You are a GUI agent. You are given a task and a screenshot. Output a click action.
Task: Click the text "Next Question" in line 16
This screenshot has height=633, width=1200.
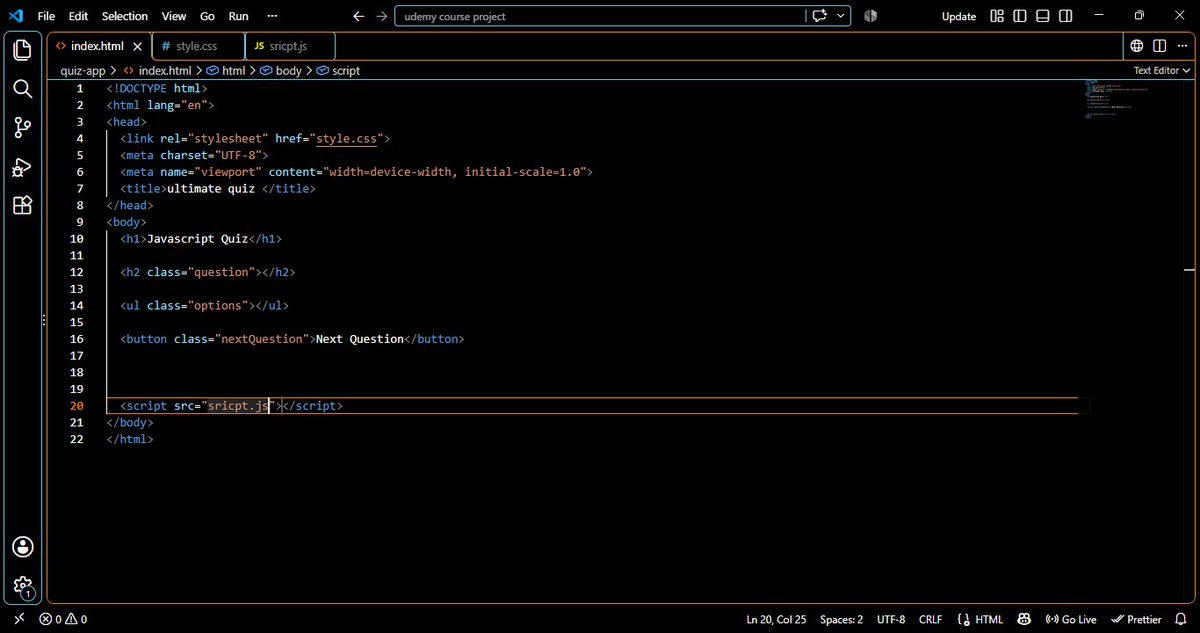pyautogui.click(x=359, y=338)
